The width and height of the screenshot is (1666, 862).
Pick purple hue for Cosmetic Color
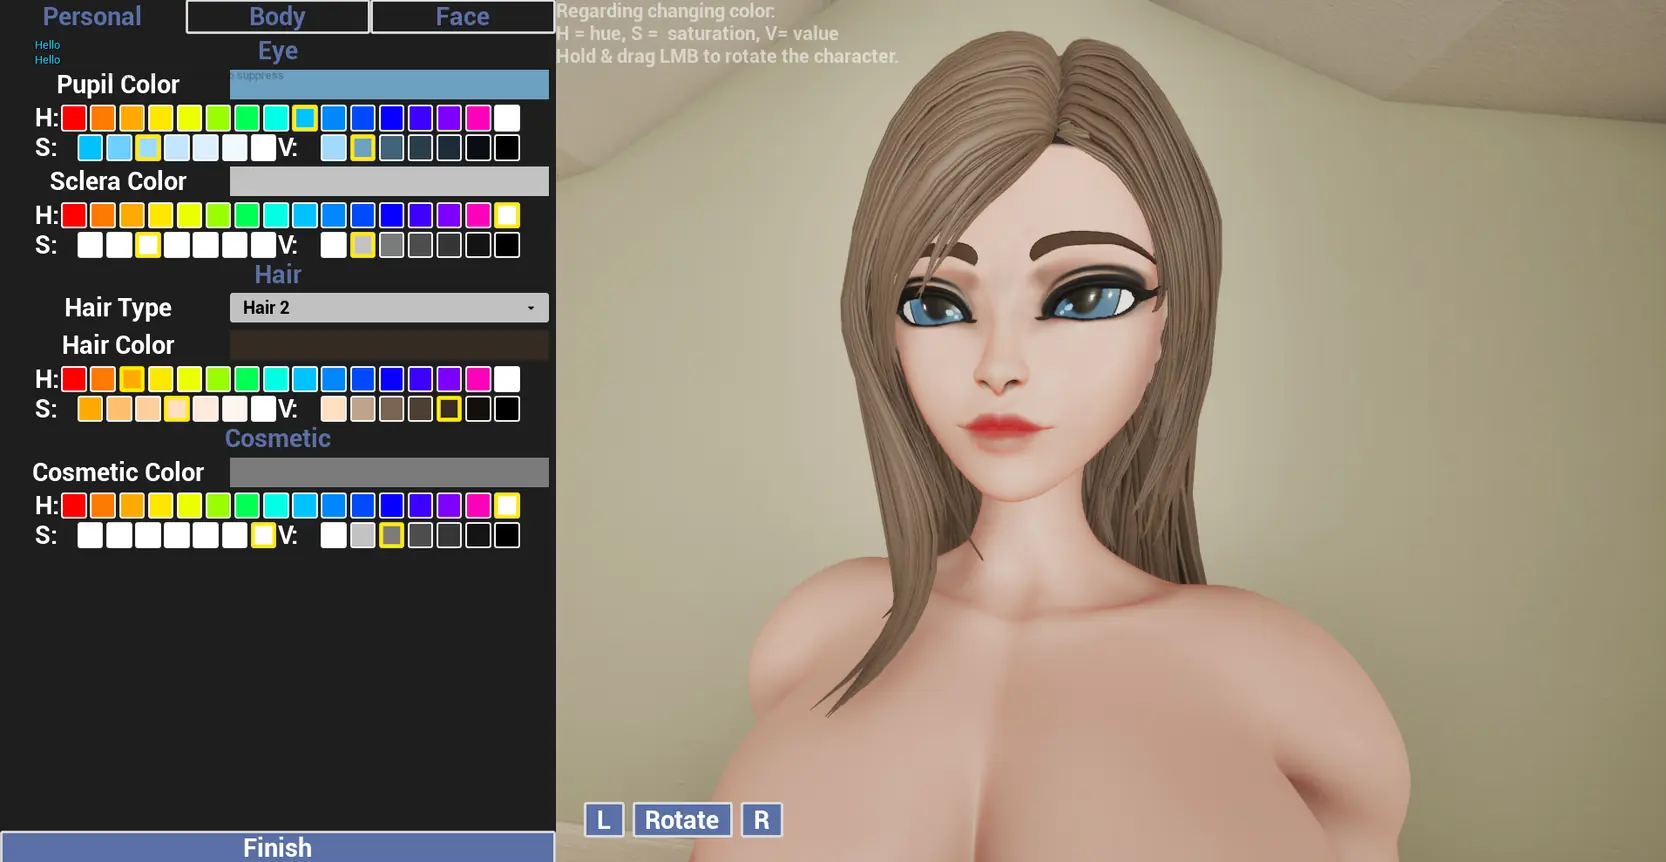point(449,506)
